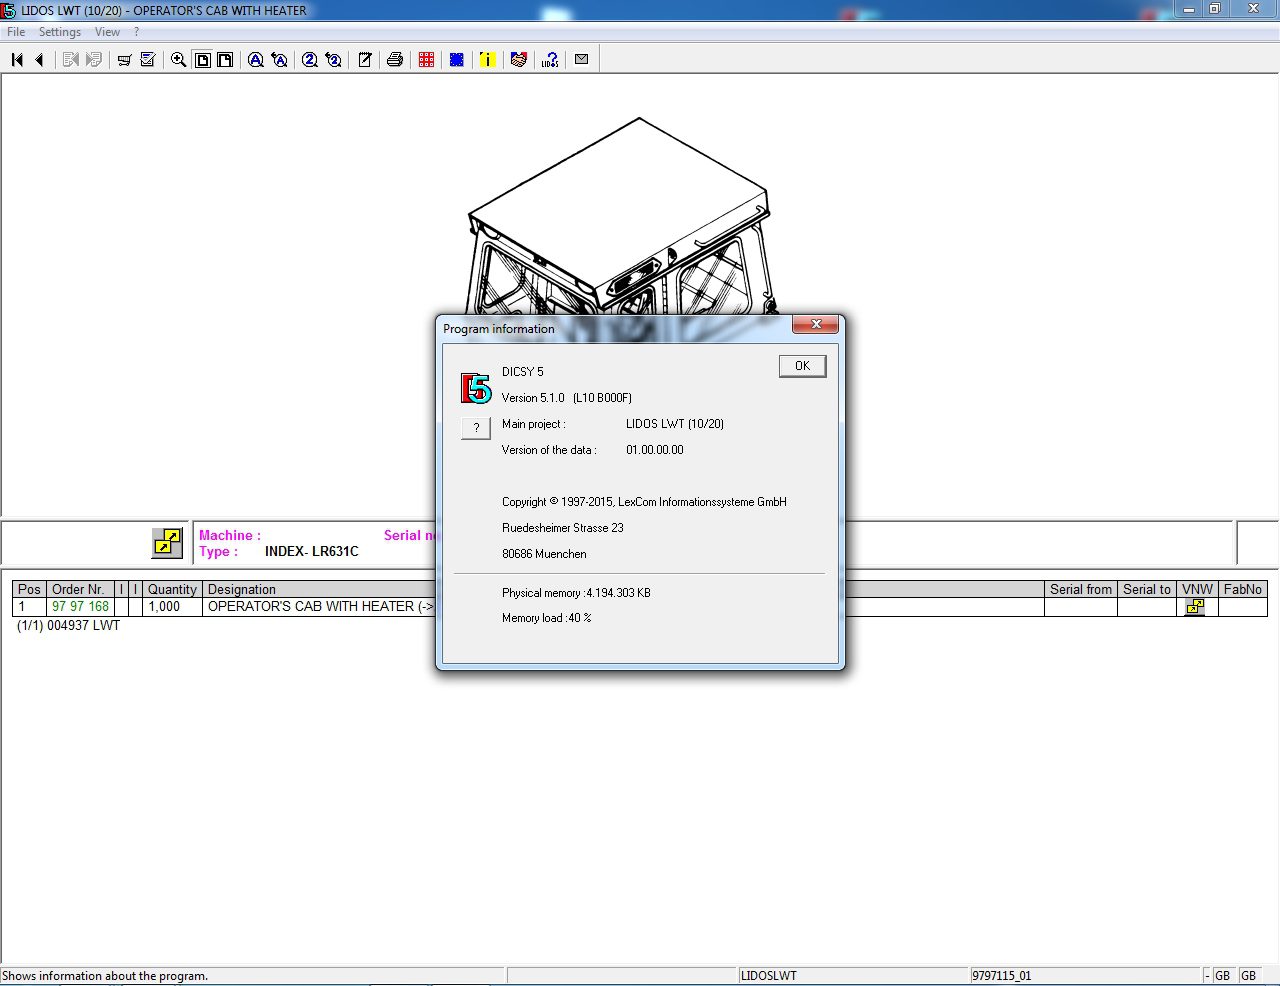Toggle the single page view button
1280x986 pixels.
pyautogui.click(x=203, y=59)
